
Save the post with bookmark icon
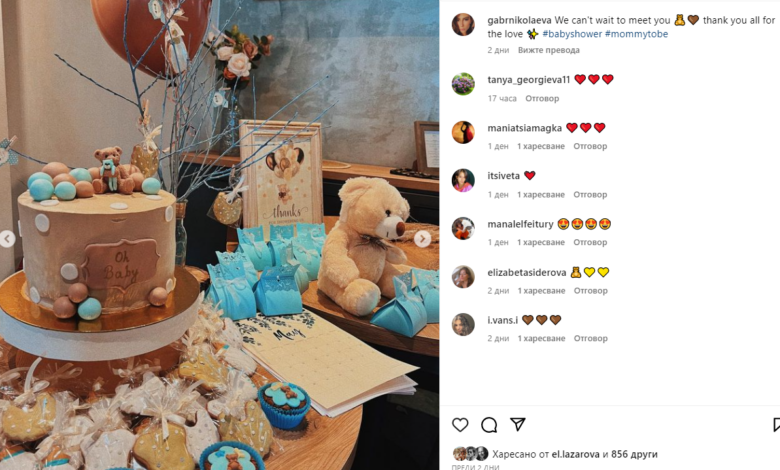[776, 425]
